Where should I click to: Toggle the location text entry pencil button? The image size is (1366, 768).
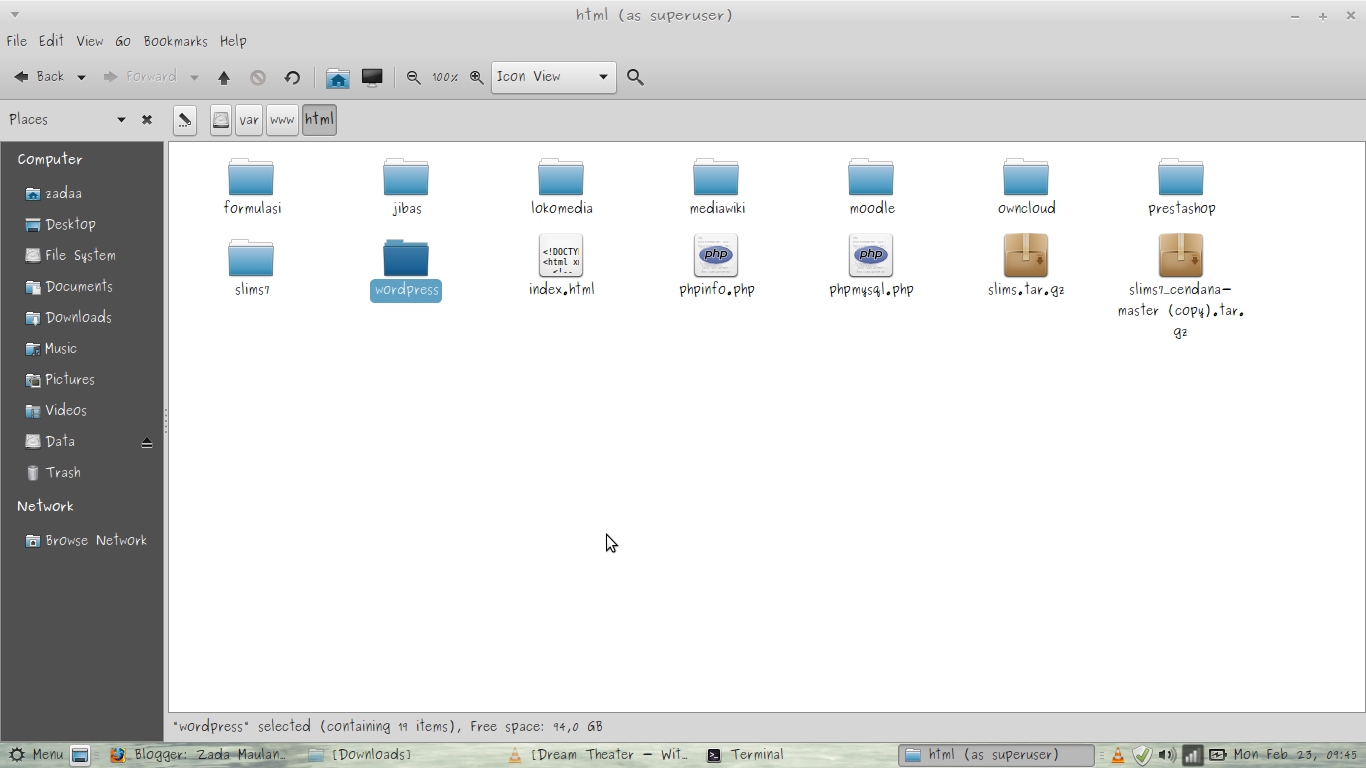tap(185, 120)
